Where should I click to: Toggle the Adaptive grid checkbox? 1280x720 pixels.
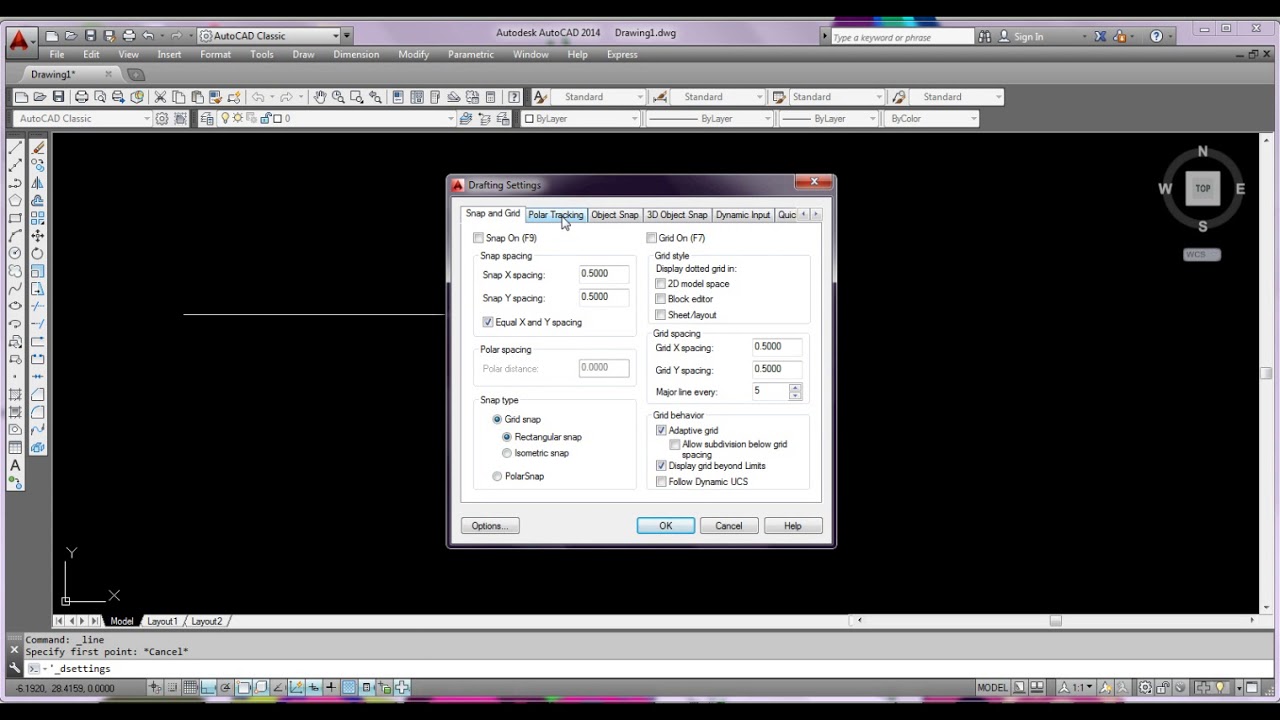pos(661,431)
